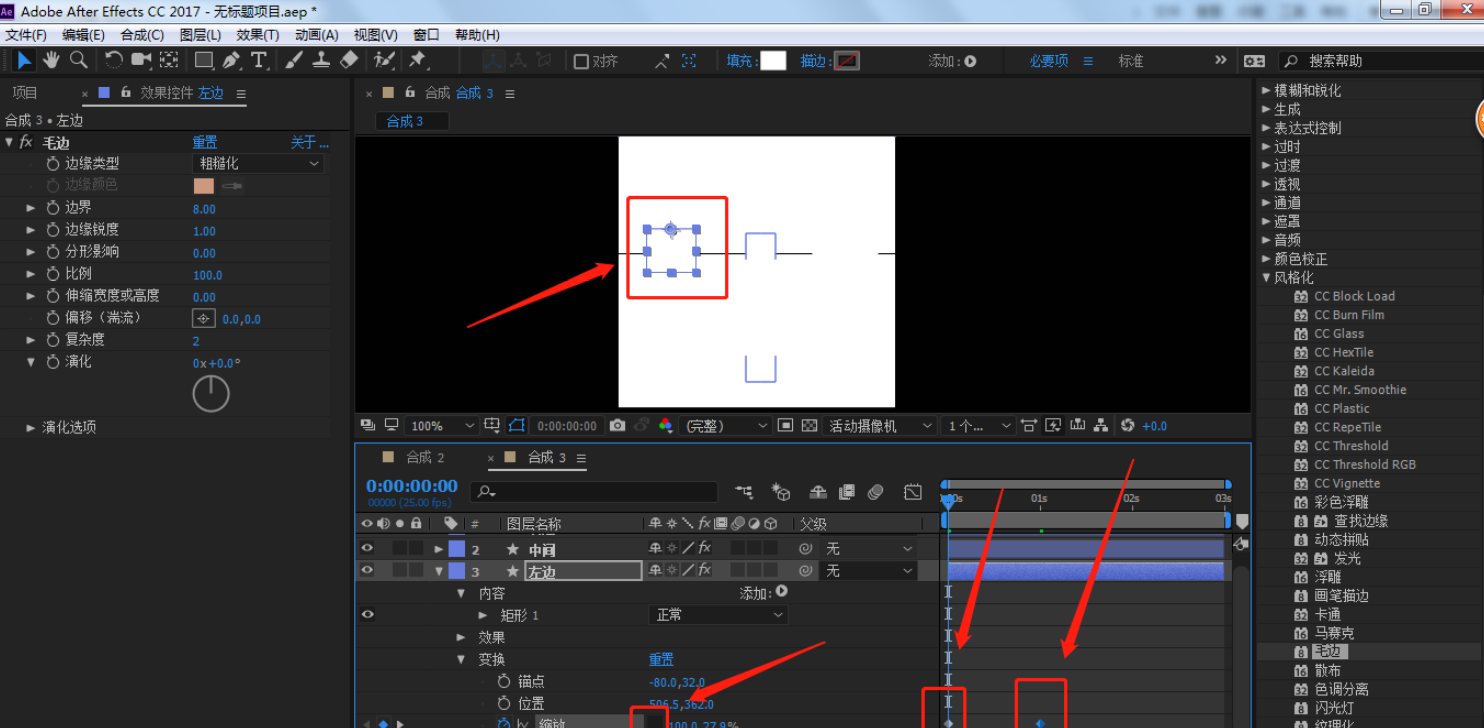Open the 合成(C) menu
The image size is (1484, 728).
click(142, 35)
